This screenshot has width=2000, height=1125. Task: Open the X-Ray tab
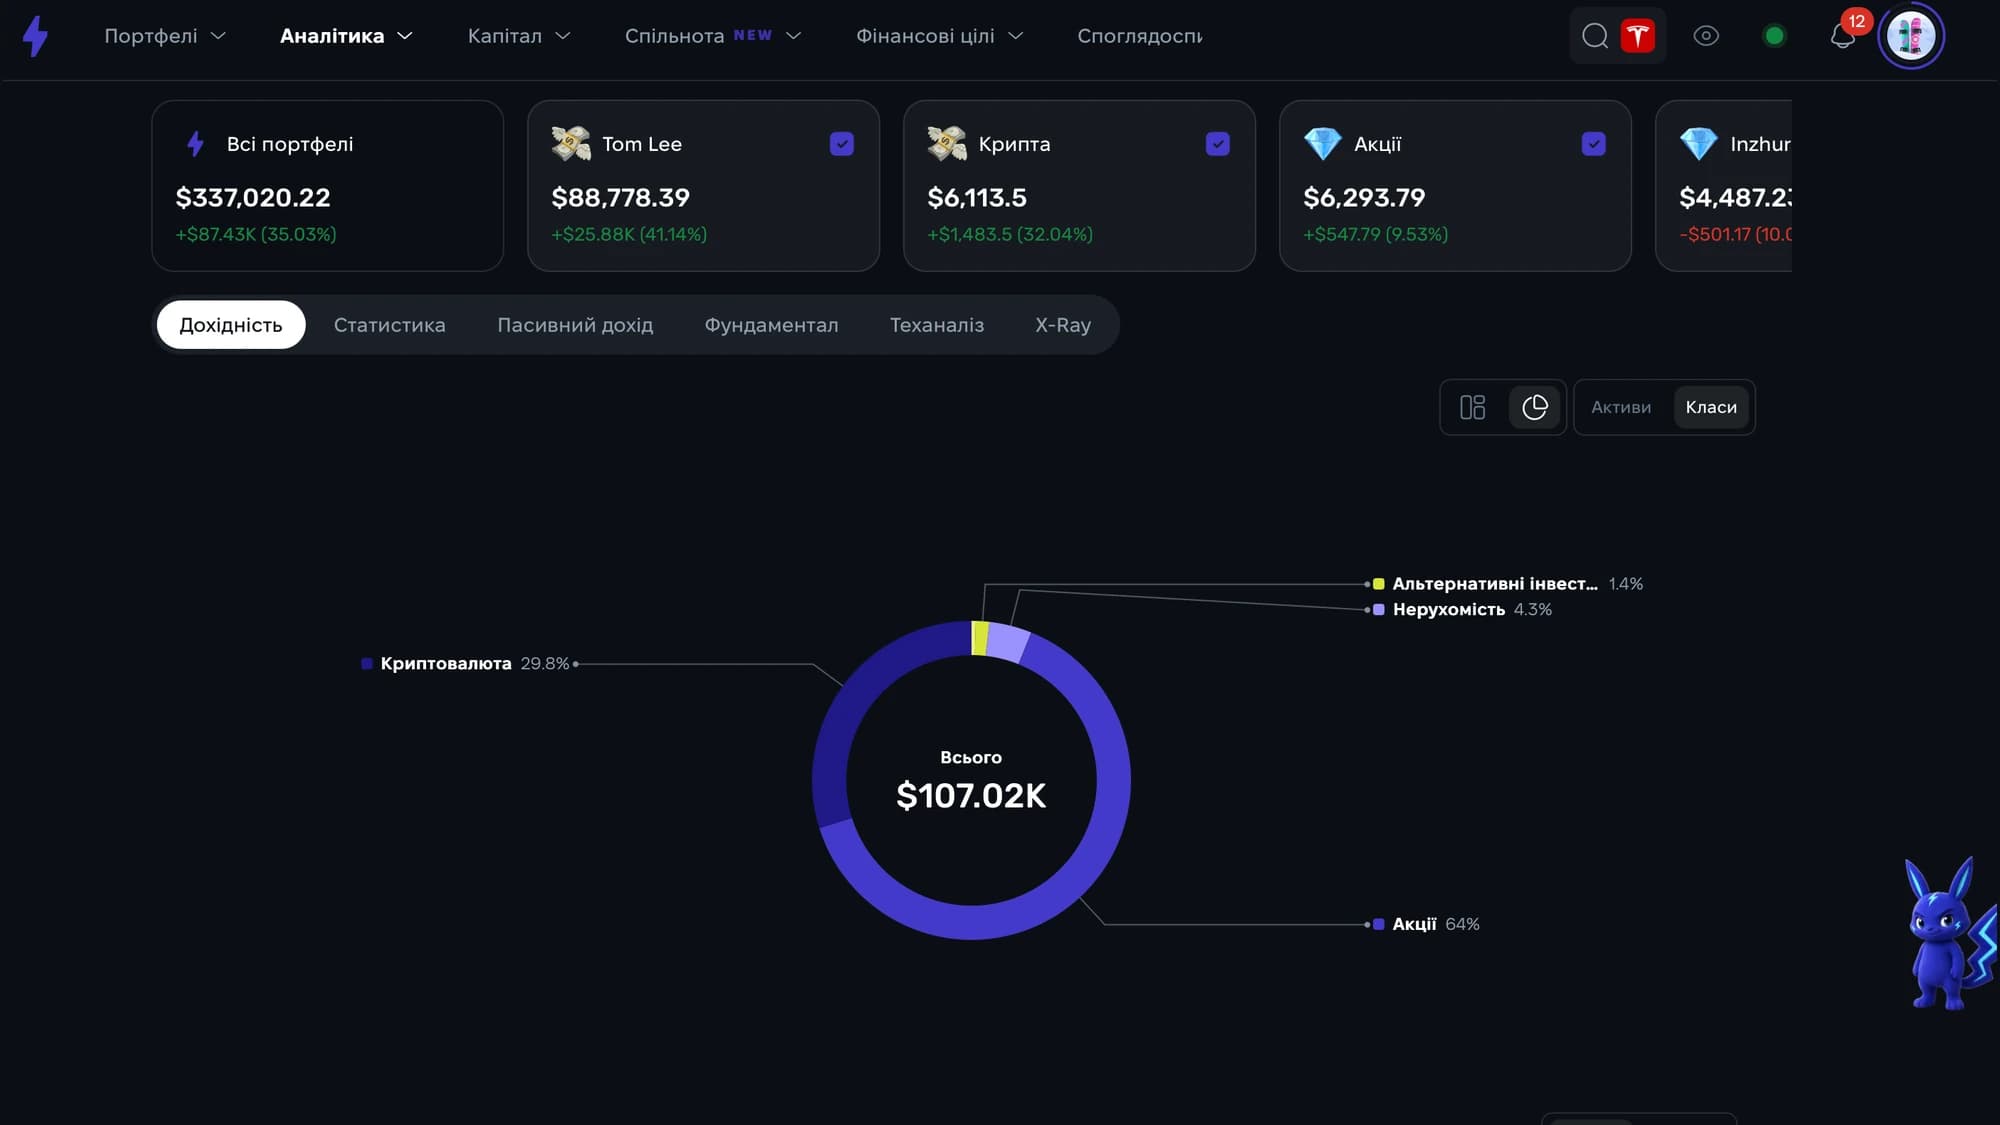[1063, 325]
